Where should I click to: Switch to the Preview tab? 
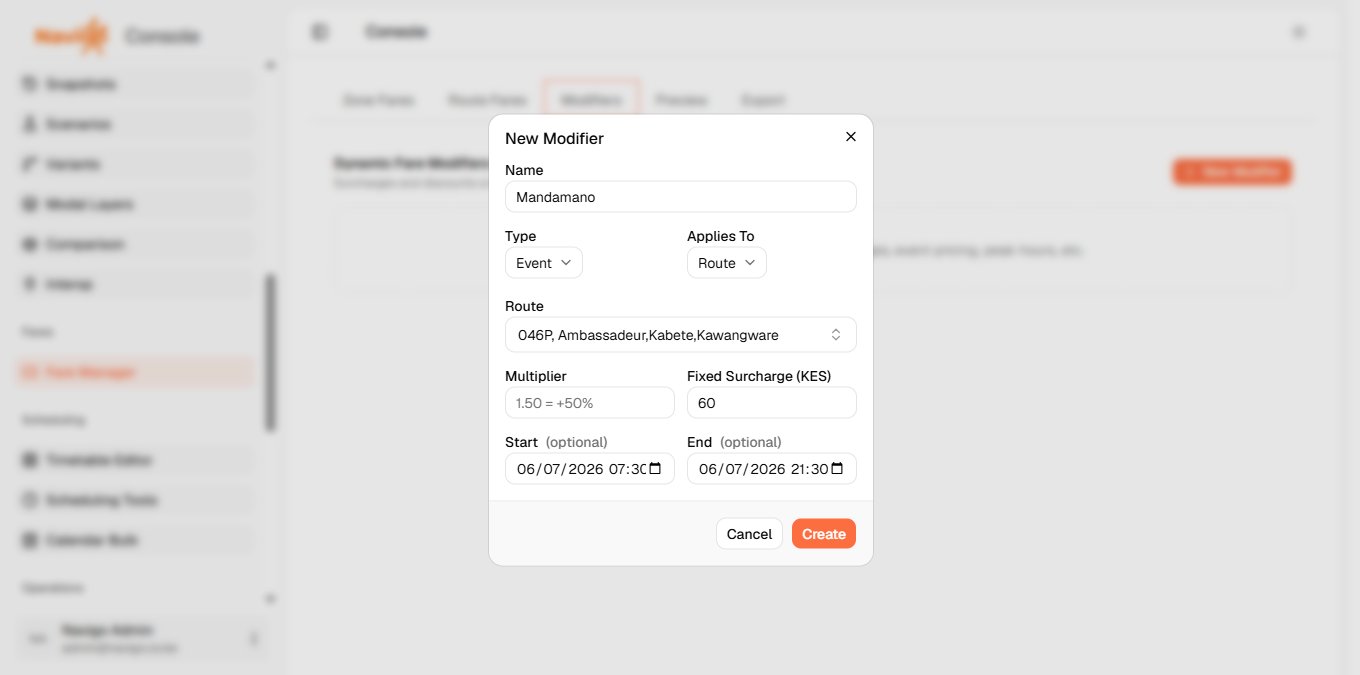coord(681,100)
